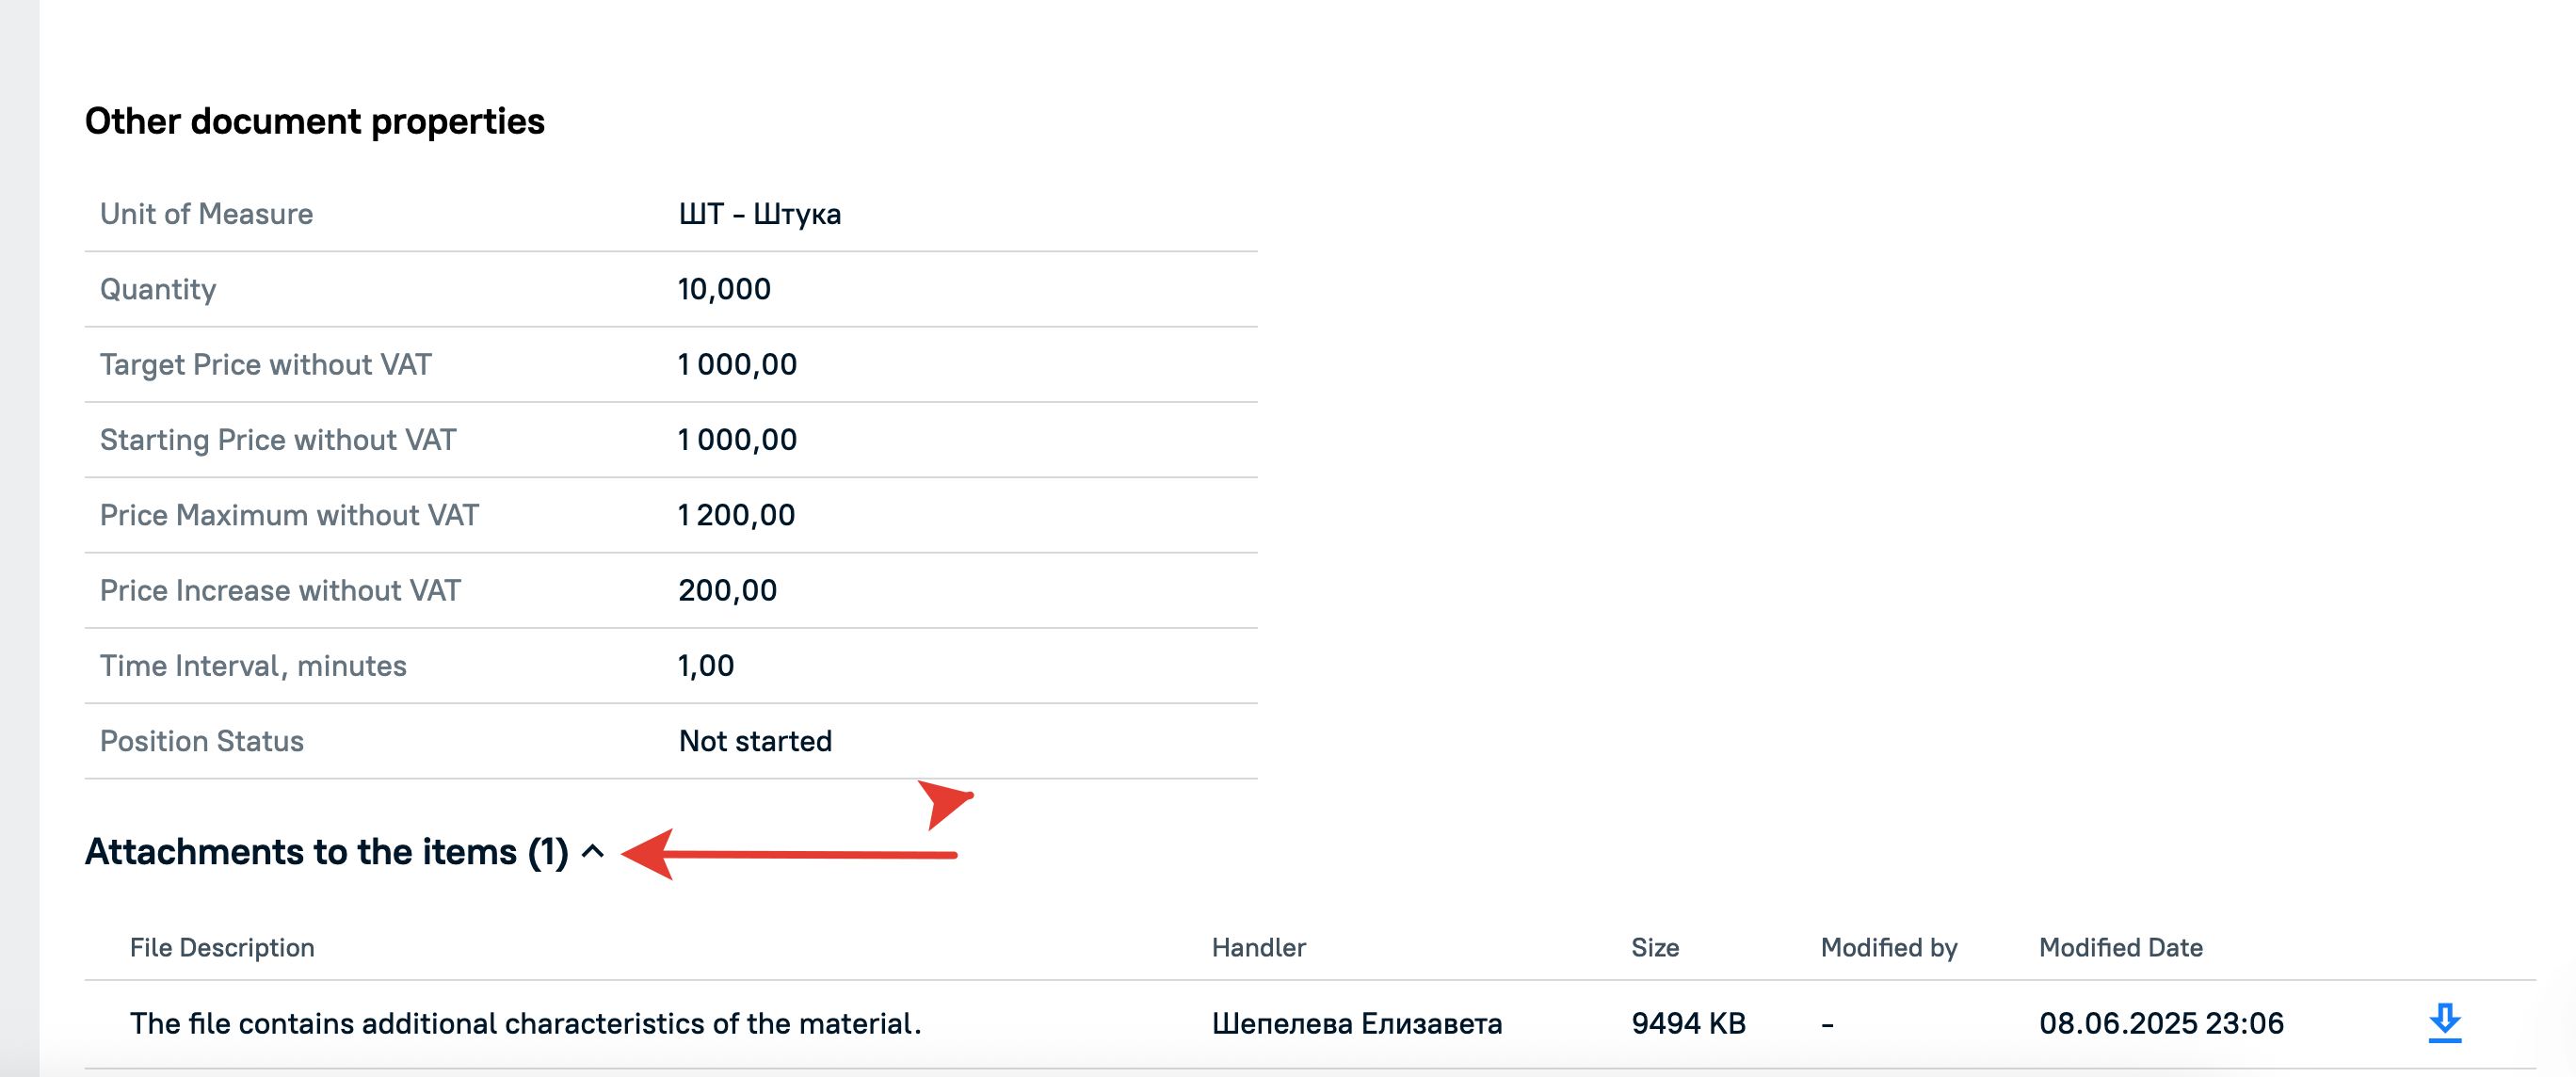Viewport: 2576px width, 1077px height.
Task: Select the Quantity value 10,000
Action: click(724, 289)
